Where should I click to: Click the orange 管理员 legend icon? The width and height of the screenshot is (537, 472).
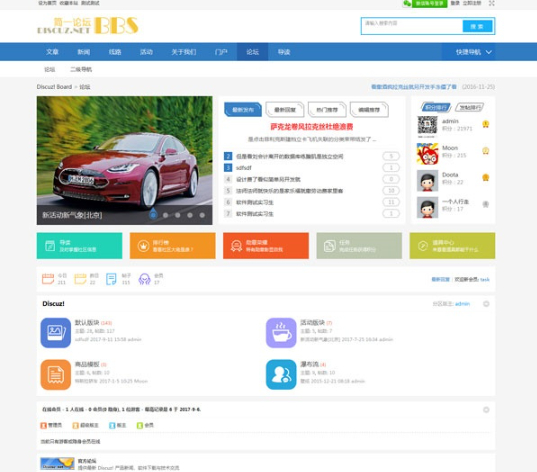coord(43,425)
